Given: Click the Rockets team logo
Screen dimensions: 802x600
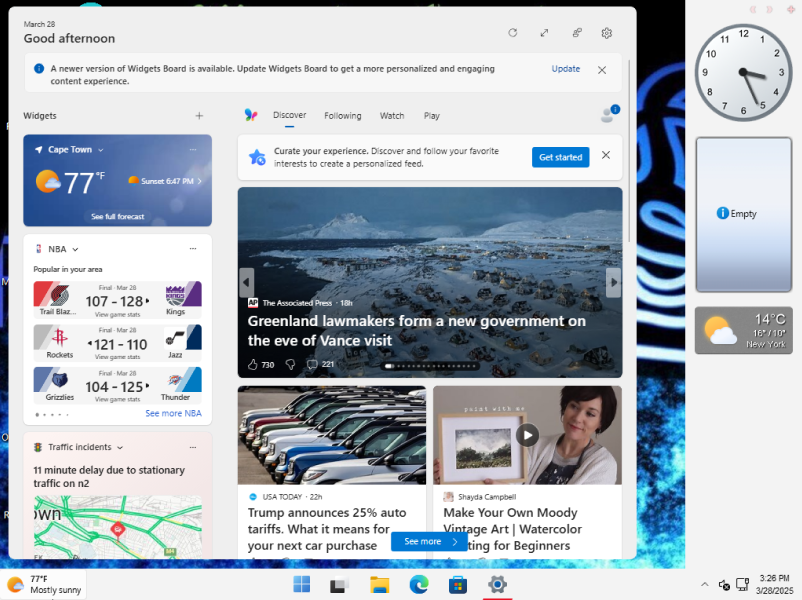Looking at the screenshot, I should click(59, 338).
